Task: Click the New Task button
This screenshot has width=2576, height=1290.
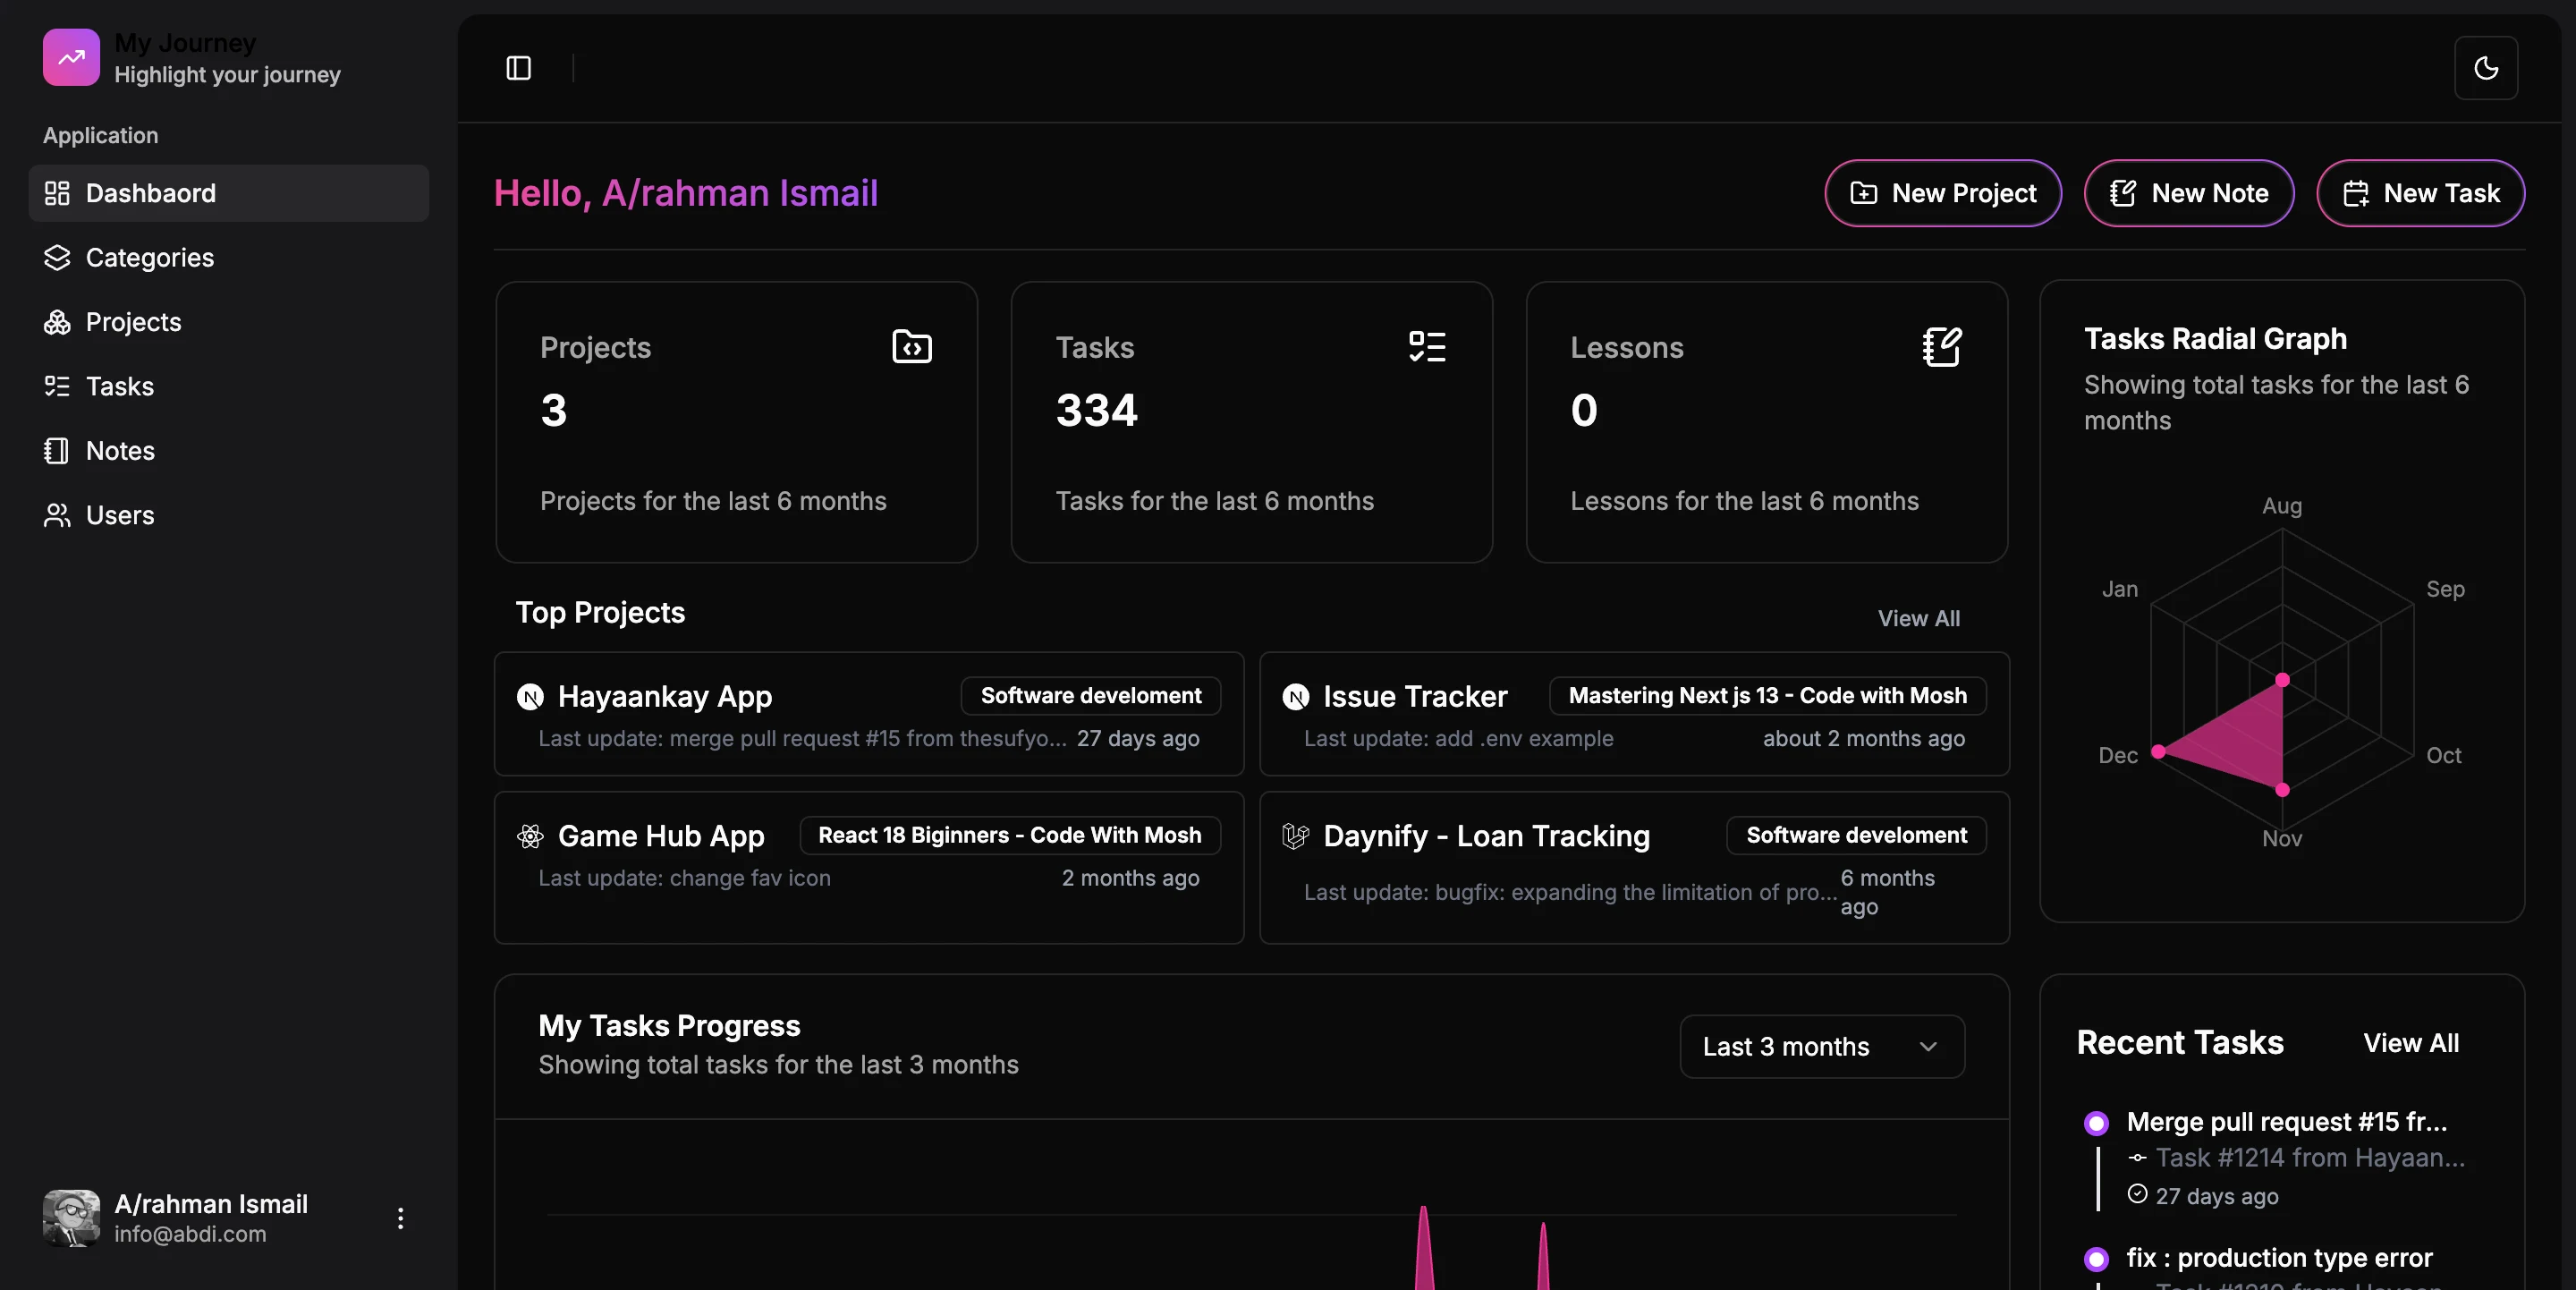Action: point(2421,192)
